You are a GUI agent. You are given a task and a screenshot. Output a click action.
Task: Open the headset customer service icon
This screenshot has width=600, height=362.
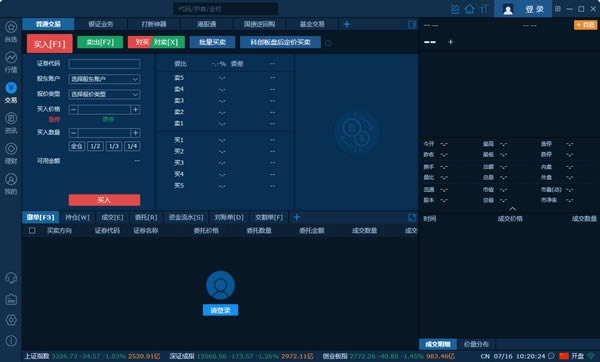click(x=11, y=278)
